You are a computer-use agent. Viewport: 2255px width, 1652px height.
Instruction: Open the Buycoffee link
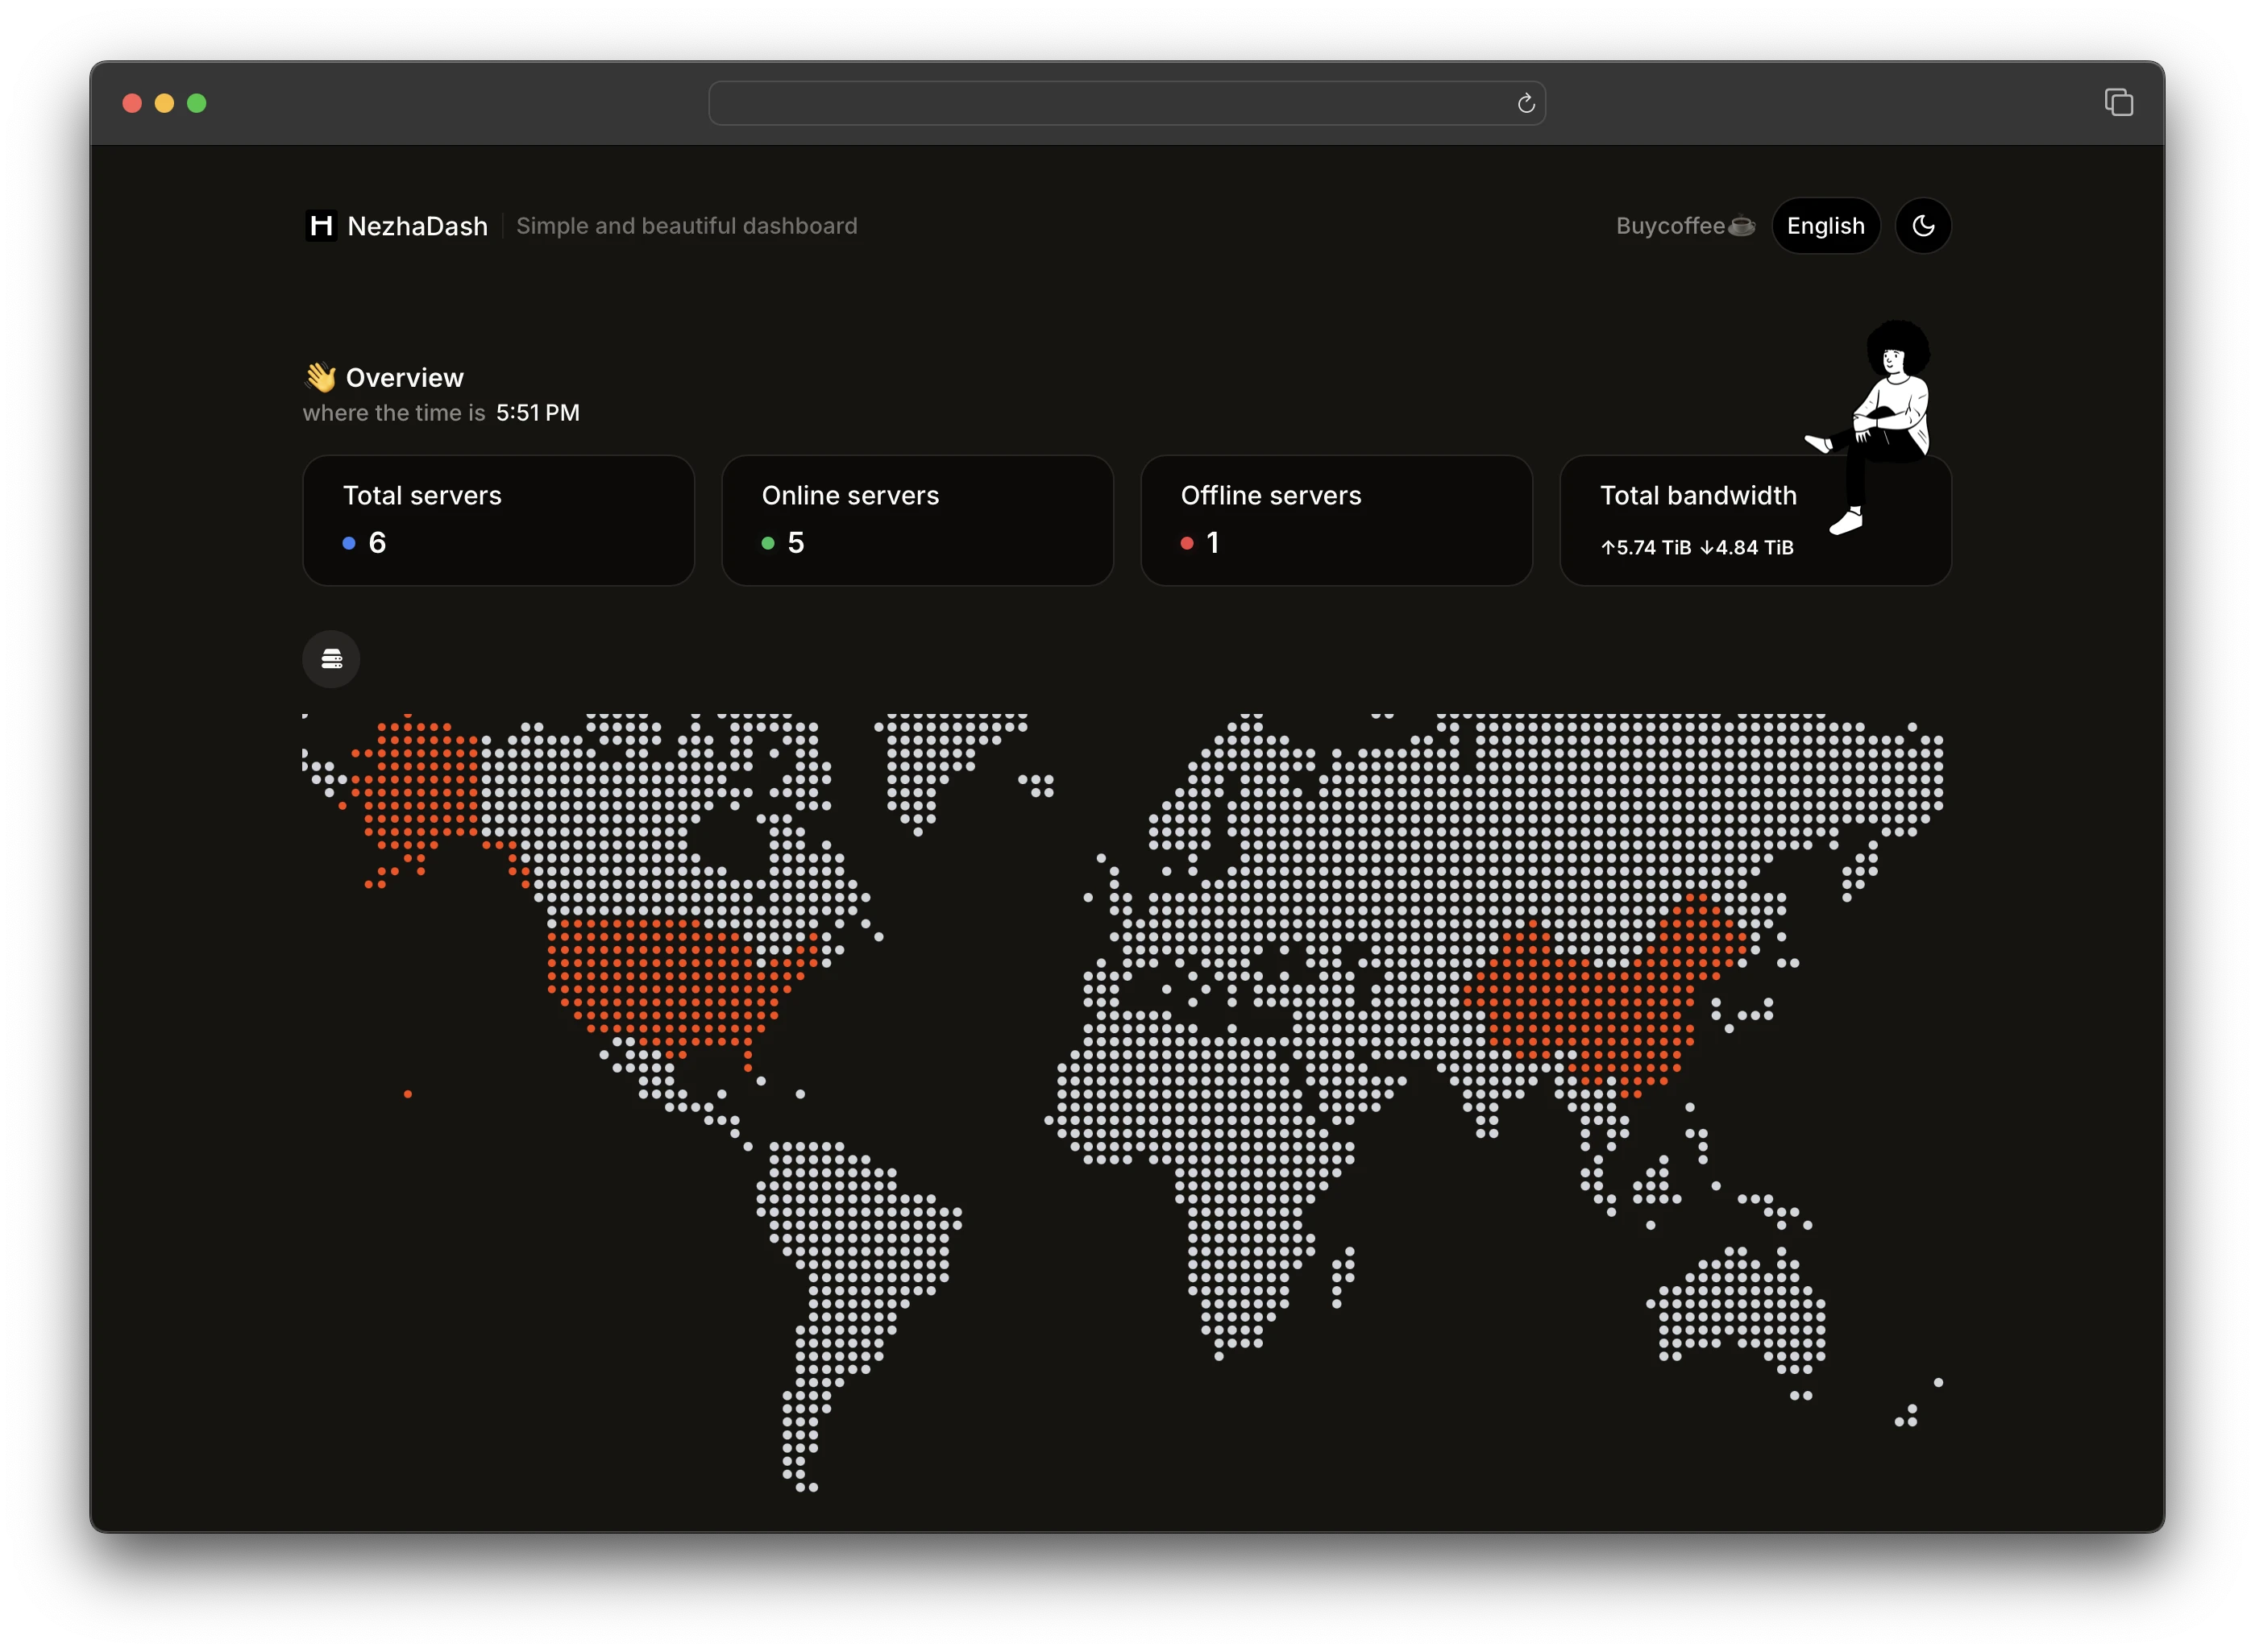coord(1670,226)
